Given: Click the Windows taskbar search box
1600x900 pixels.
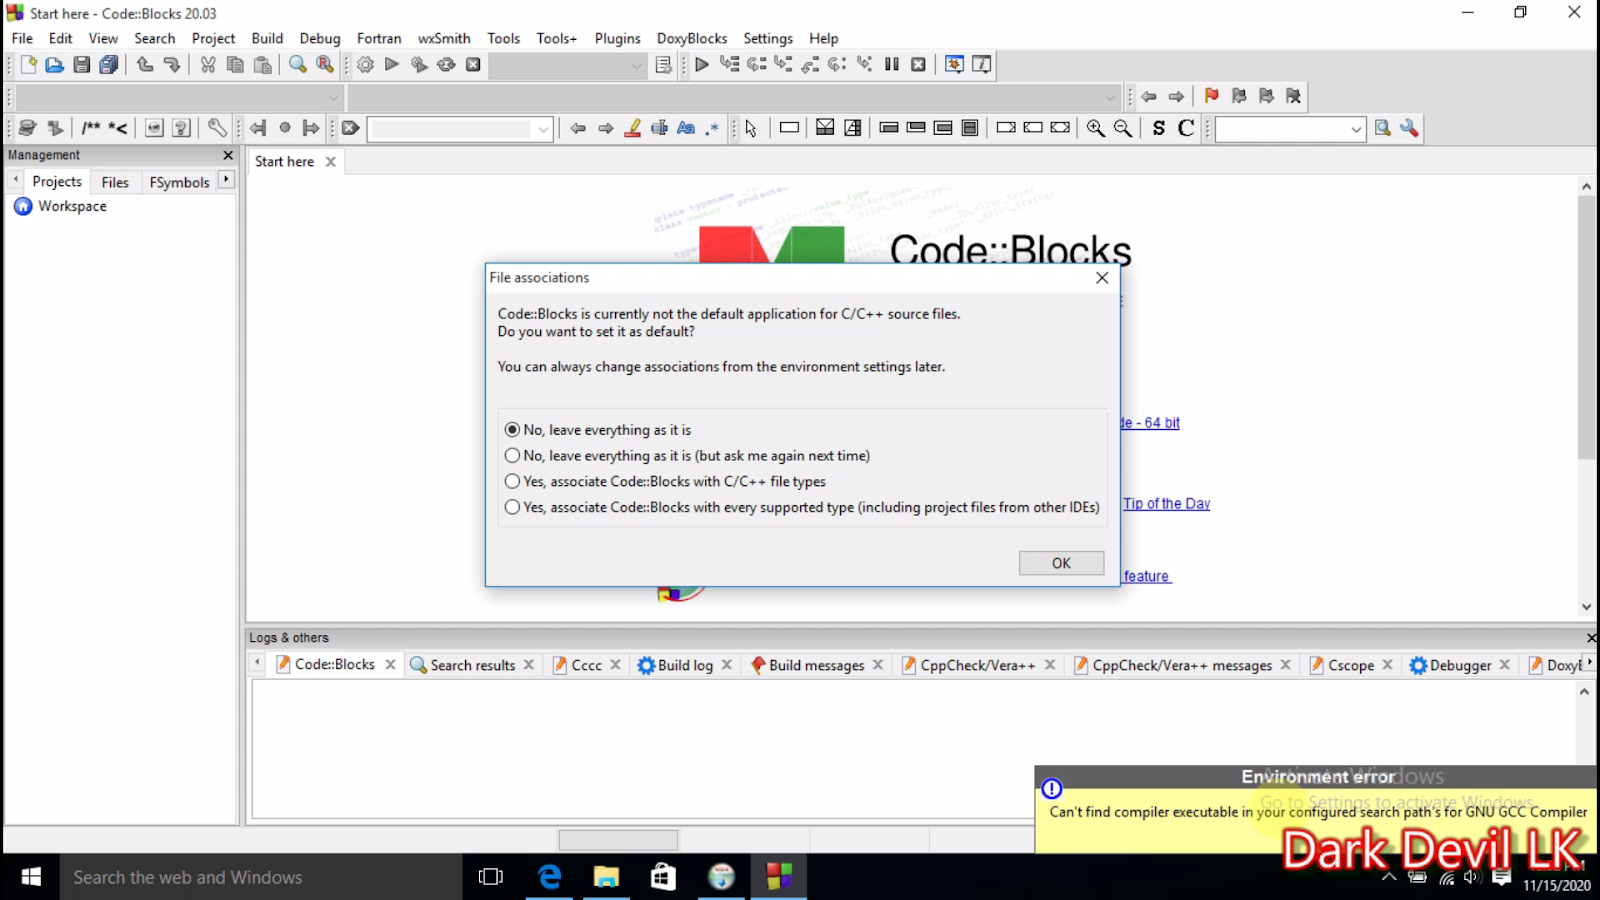Looking at the screenshot, I should [261, 877].
